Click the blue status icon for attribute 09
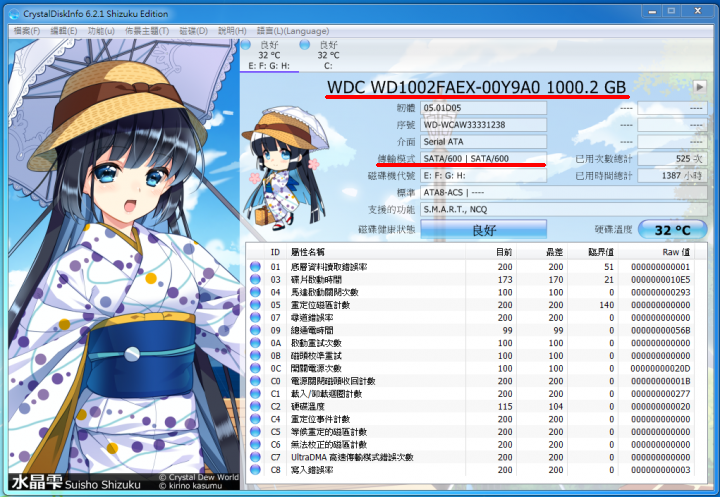The image size is (720, 497). [x=255, y=330]
